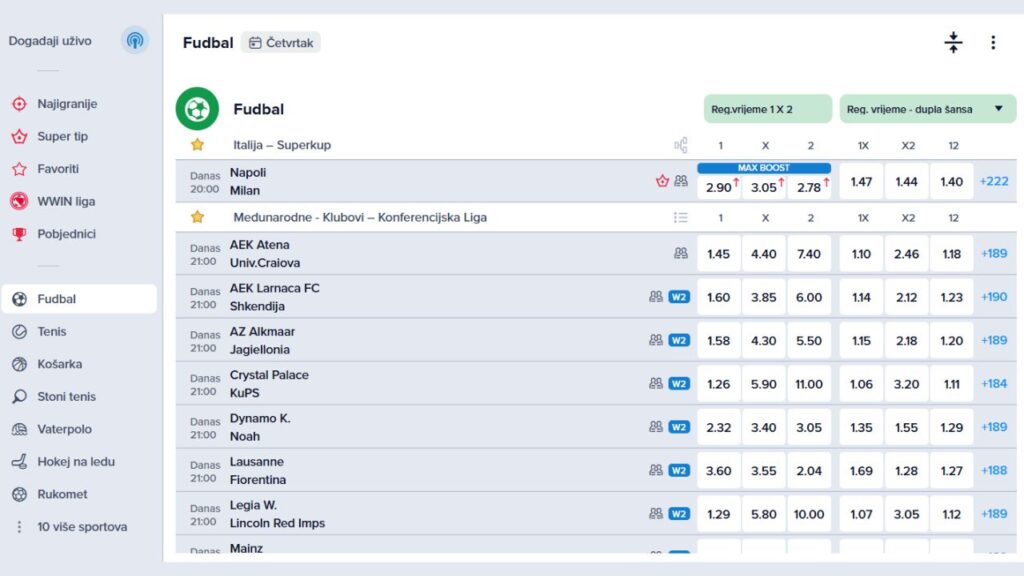This screenshot has height=576, width=1024.
Task: Select Tenis in the sidebar
Action: coord(52,331)
